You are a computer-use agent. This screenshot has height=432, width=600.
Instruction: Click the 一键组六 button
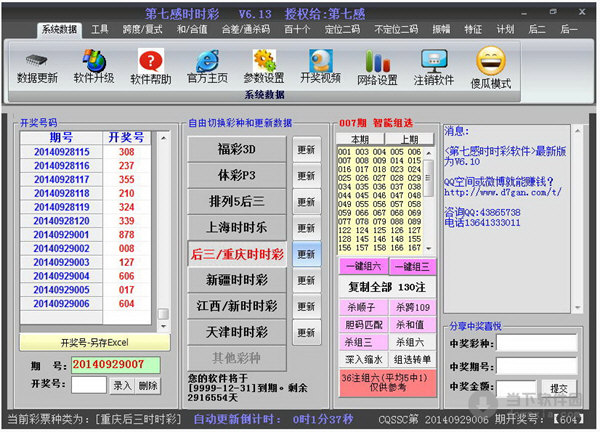point(364,266)
